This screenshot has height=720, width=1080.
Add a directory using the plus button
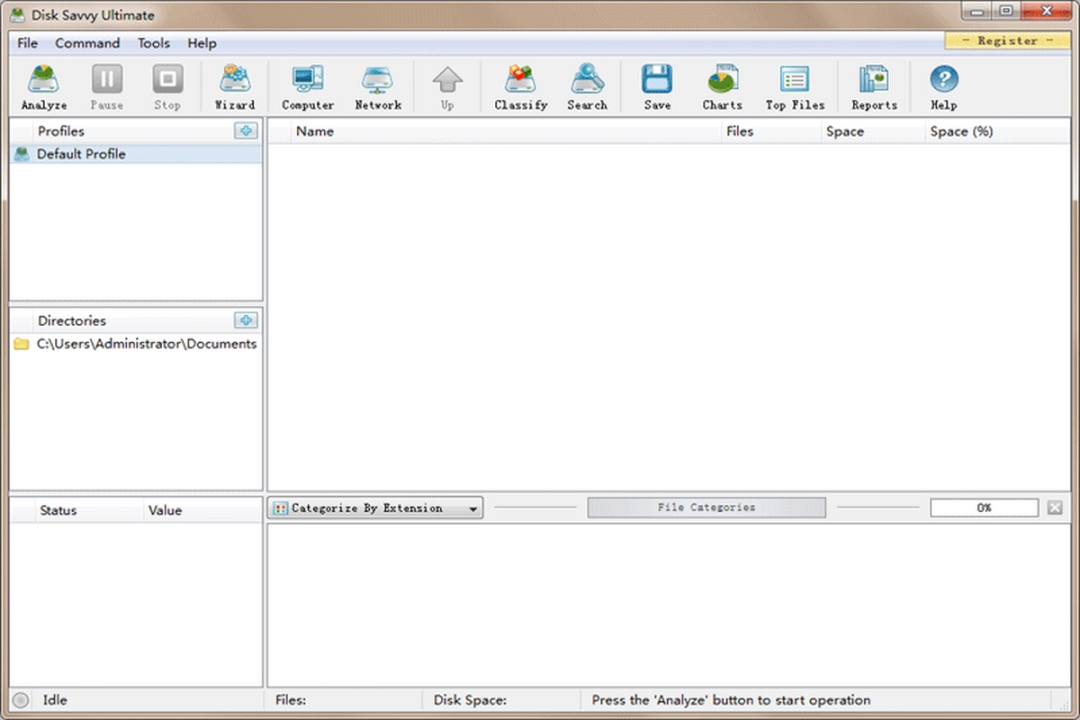click(245, 320)
